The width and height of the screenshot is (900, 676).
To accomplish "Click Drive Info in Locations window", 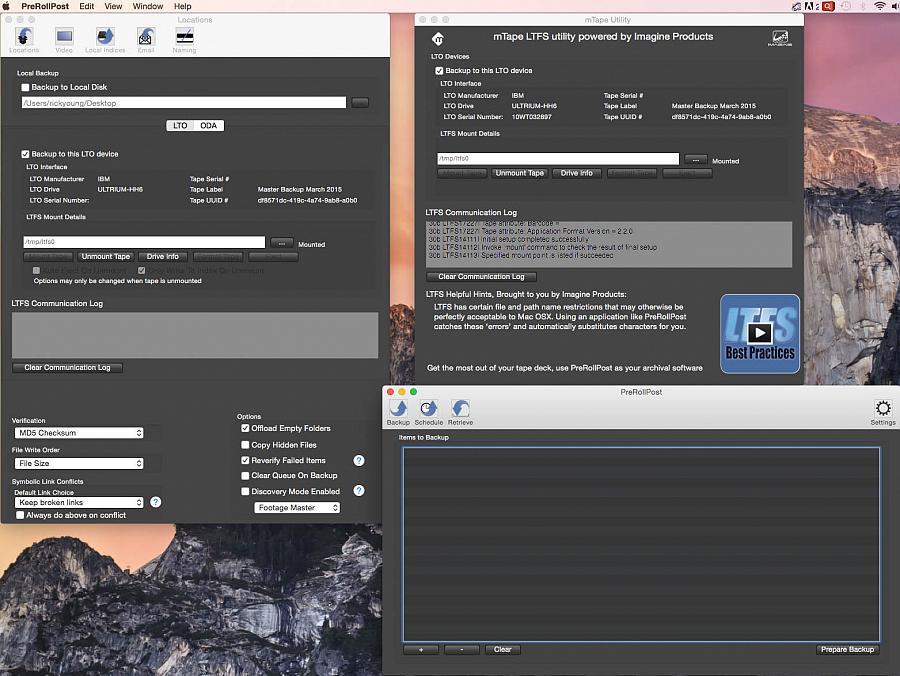I will click(162, 257).
